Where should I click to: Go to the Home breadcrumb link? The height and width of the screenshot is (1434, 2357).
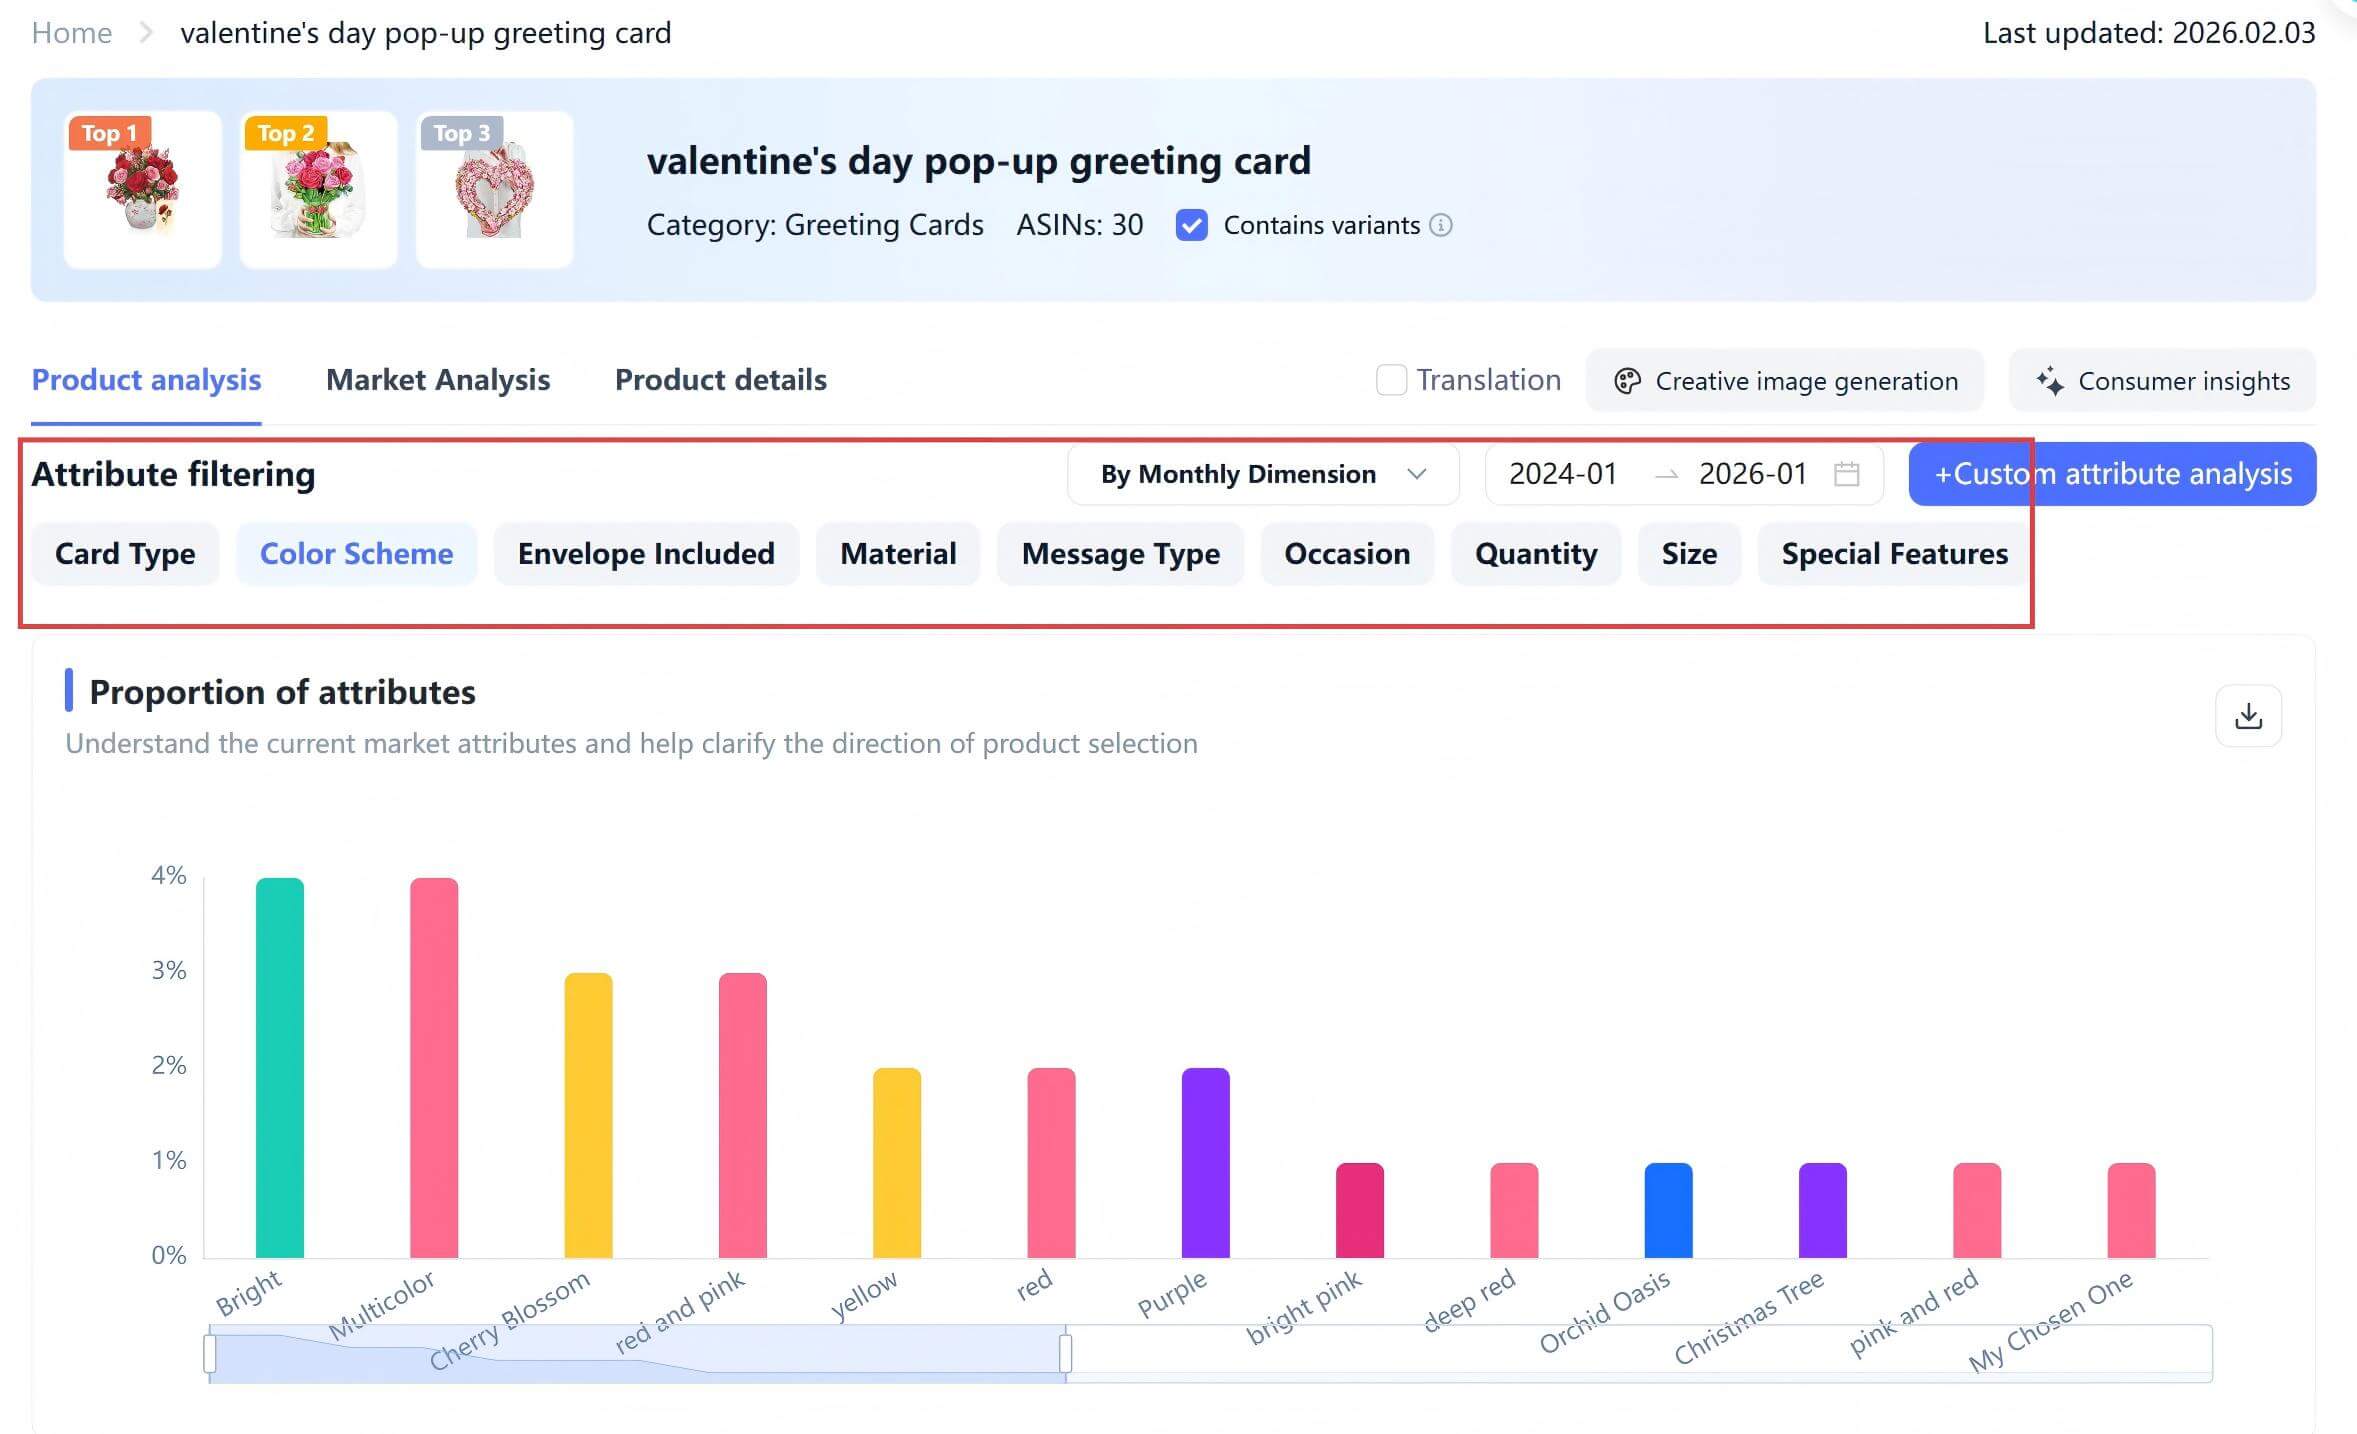click(72, 33)
